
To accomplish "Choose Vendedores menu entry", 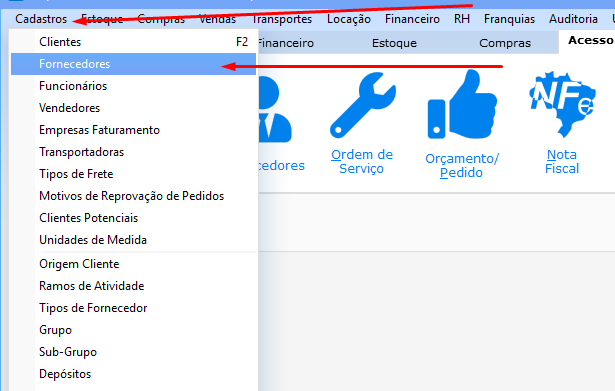I will coord(133,108).
